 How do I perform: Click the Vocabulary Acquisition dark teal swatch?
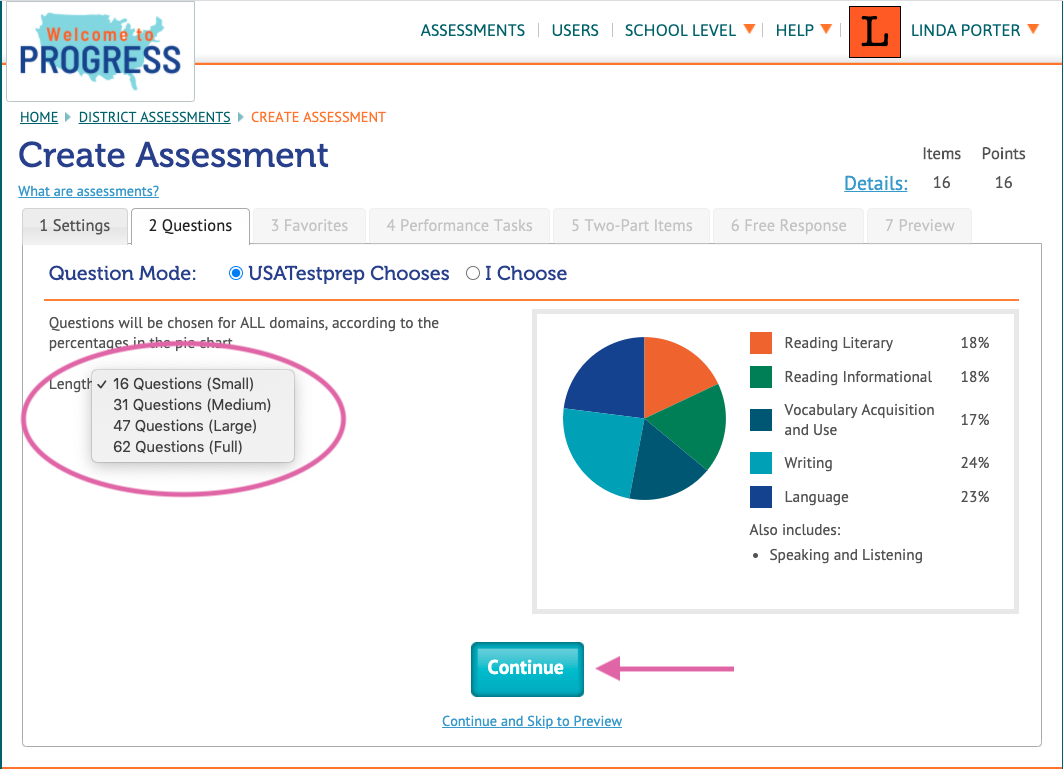click(x=761, y=420)
